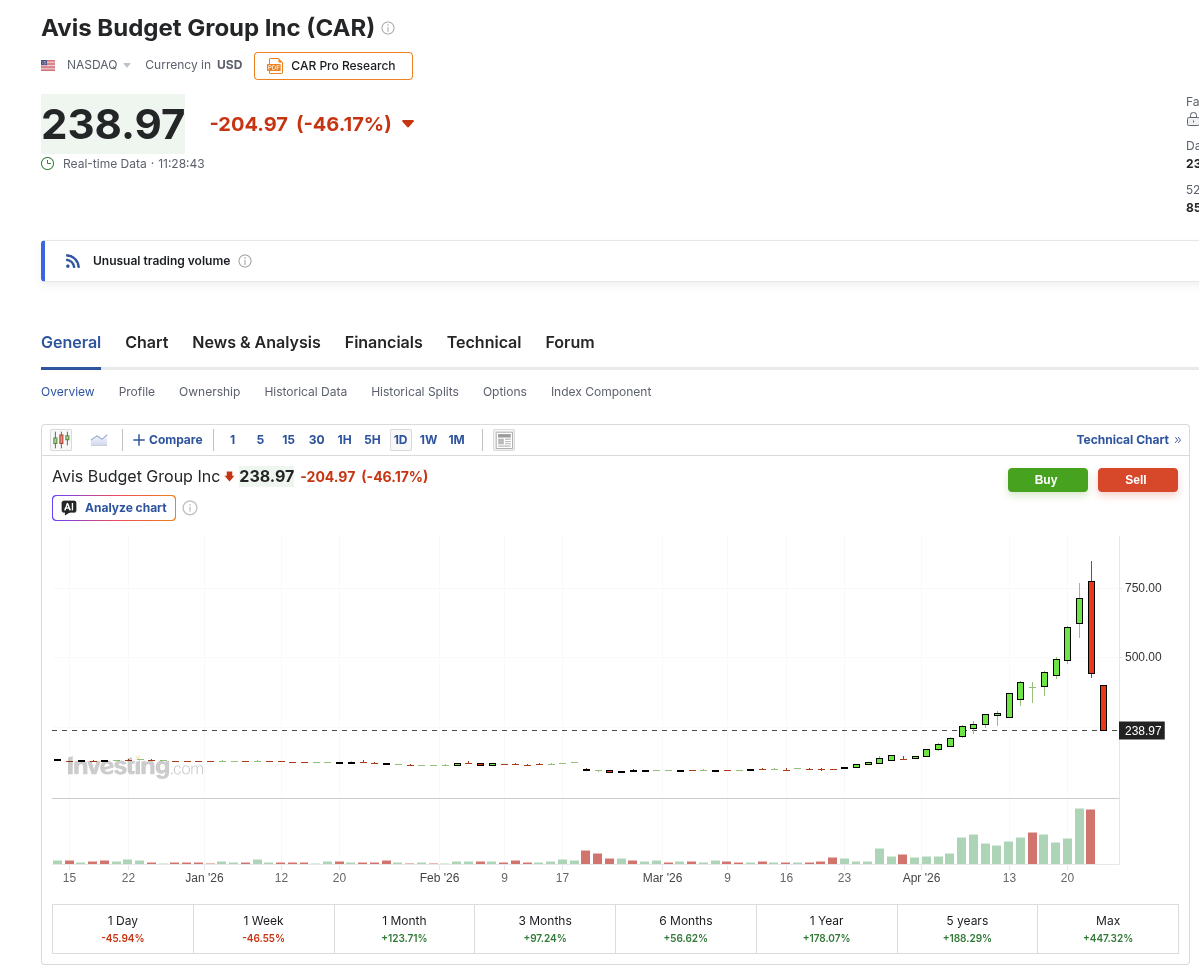
Task: Open the Technical tab
Action: coord(484,343)
